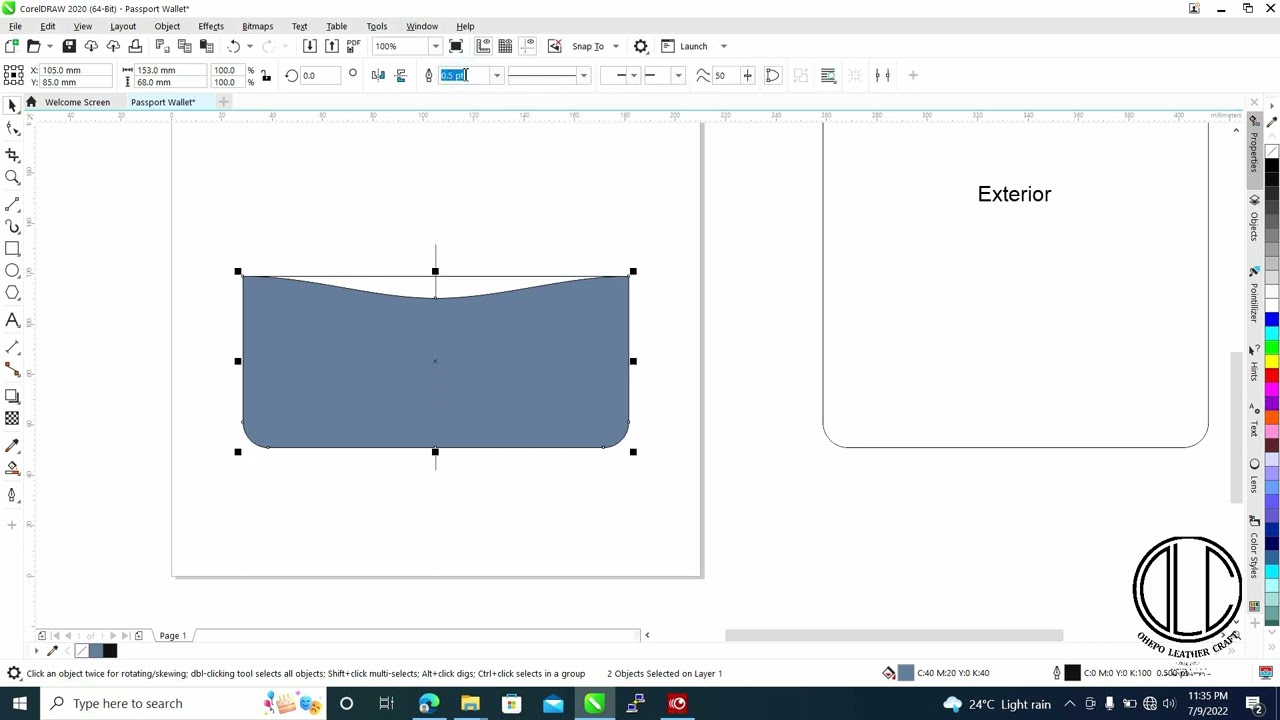Toggle Show grid button

pos(505,46)
